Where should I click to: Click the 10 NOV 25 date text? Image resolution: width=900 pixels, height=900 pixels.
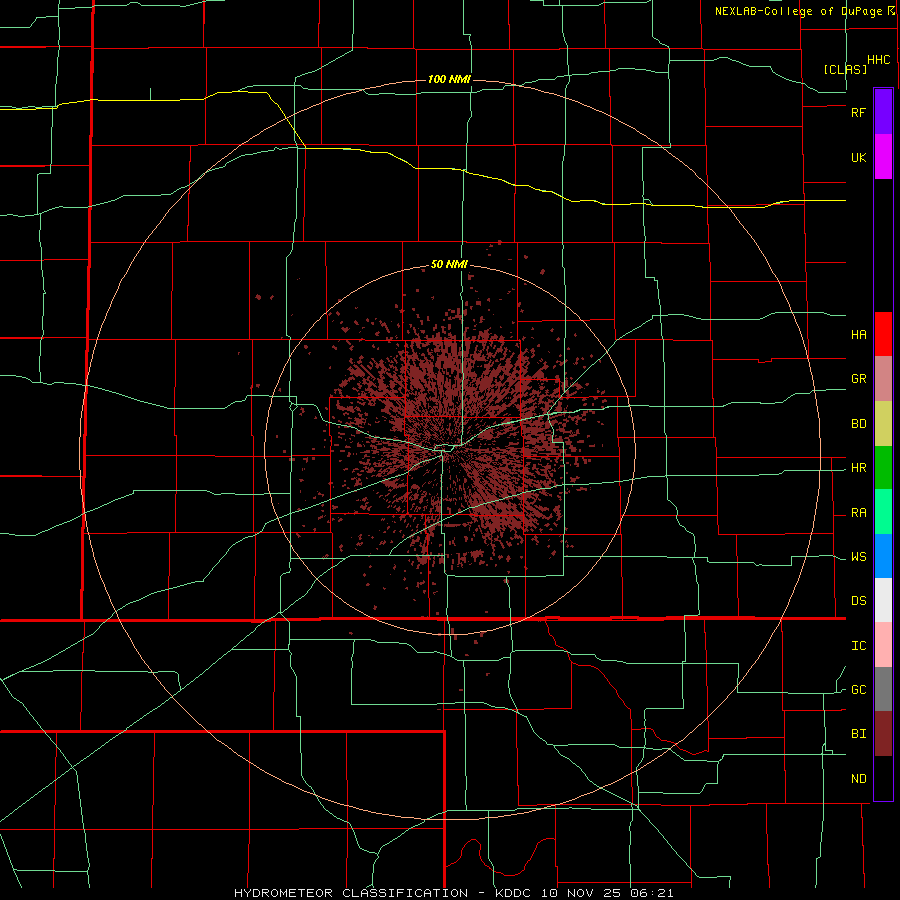581,893
